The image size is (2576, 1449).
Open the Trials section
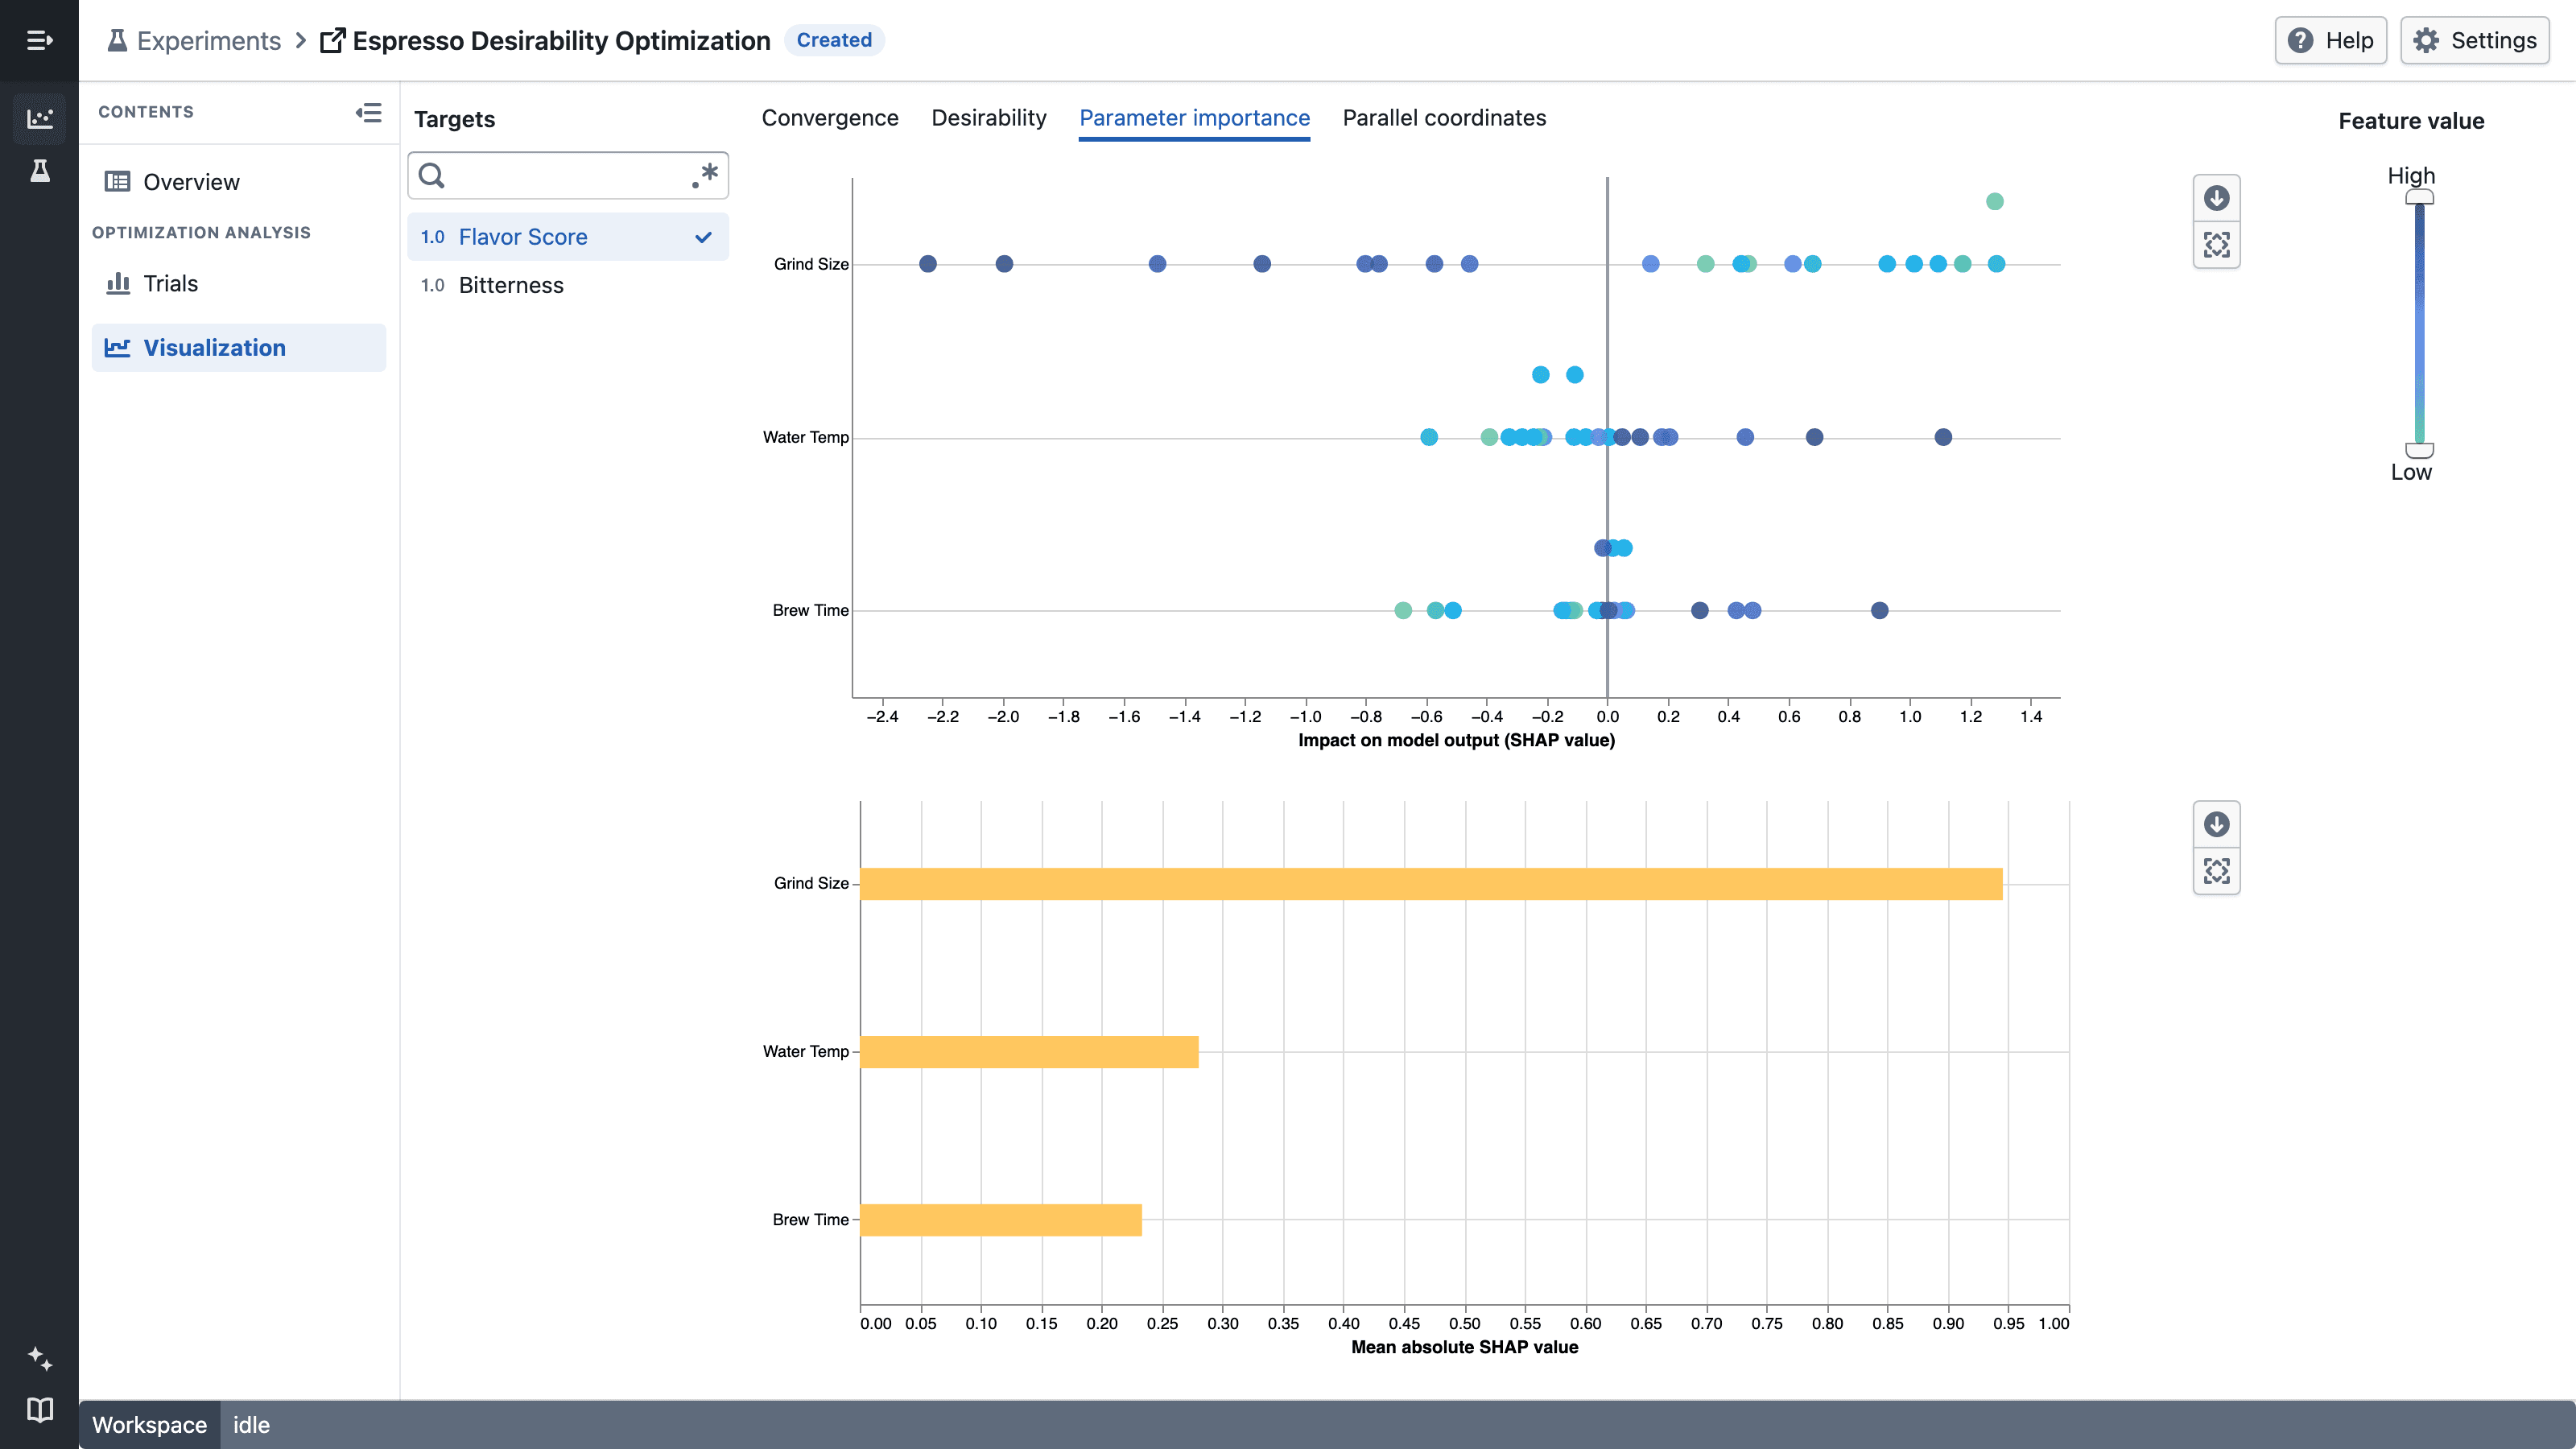click(x=238, y=284)
